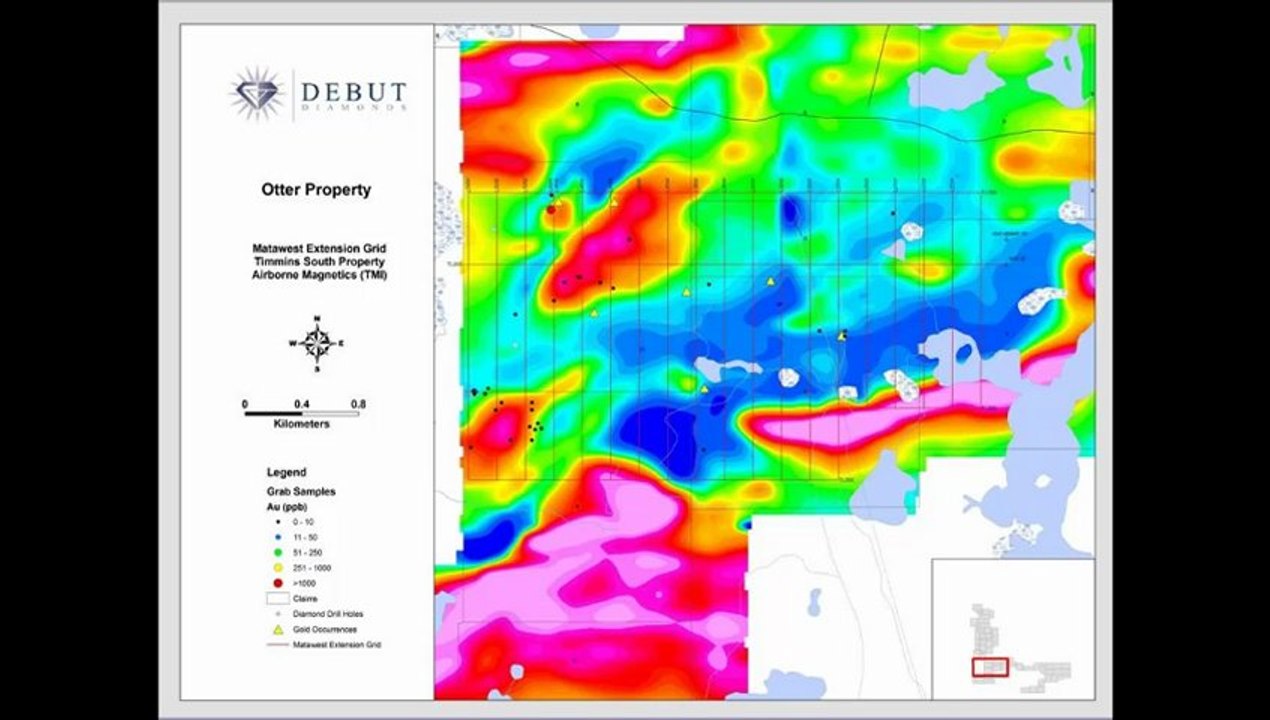This screenshot has width=1270, height=720.
Task: Click the black-and-white scale bar
Action: coord(301,413)
